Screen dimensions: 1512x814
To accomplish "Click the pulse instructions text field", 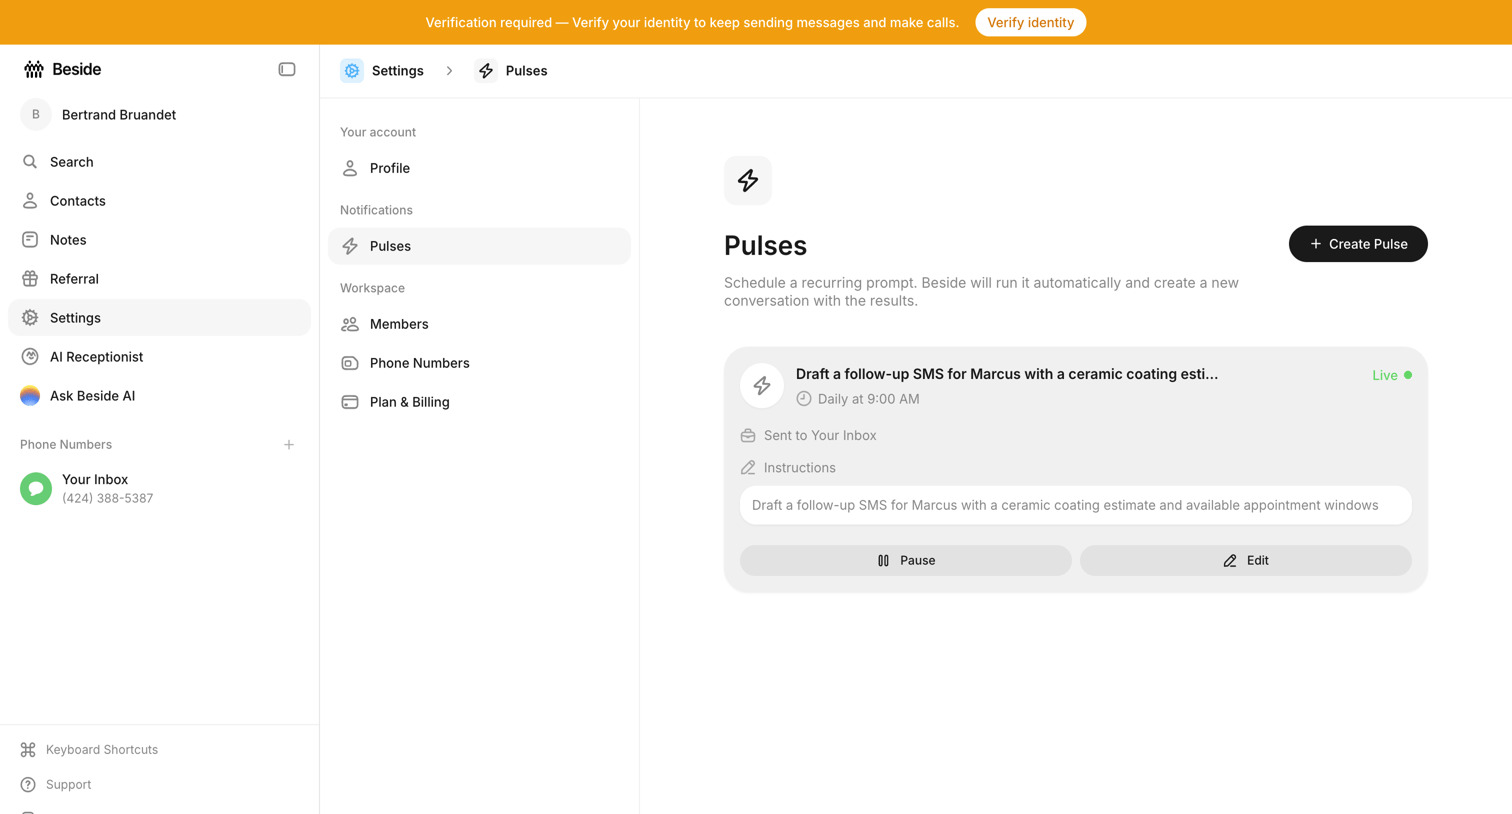I will pyautogui.click(x=1076, y=505).
